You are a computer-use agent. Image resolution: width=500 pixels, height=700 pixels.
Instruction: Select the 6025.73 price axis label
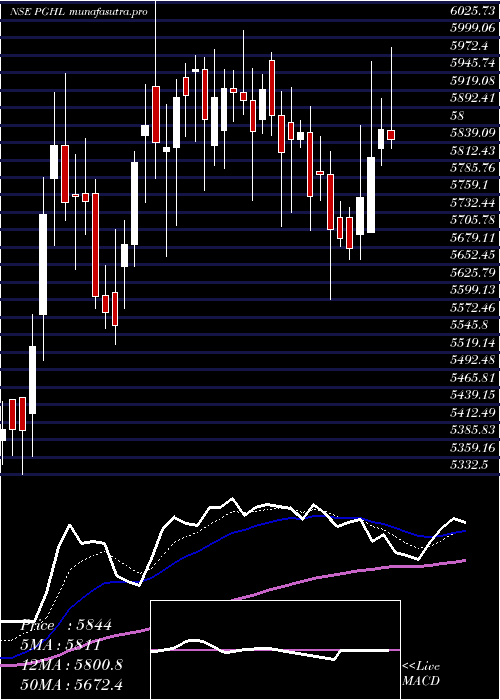point(472,12)
